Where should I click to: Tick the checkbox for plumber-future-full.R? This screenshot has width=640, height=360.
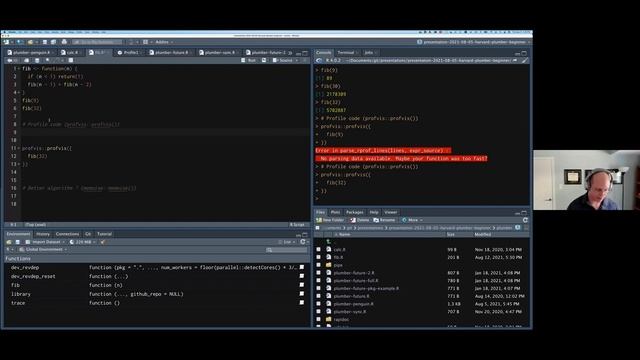click(x=318, y=280)
